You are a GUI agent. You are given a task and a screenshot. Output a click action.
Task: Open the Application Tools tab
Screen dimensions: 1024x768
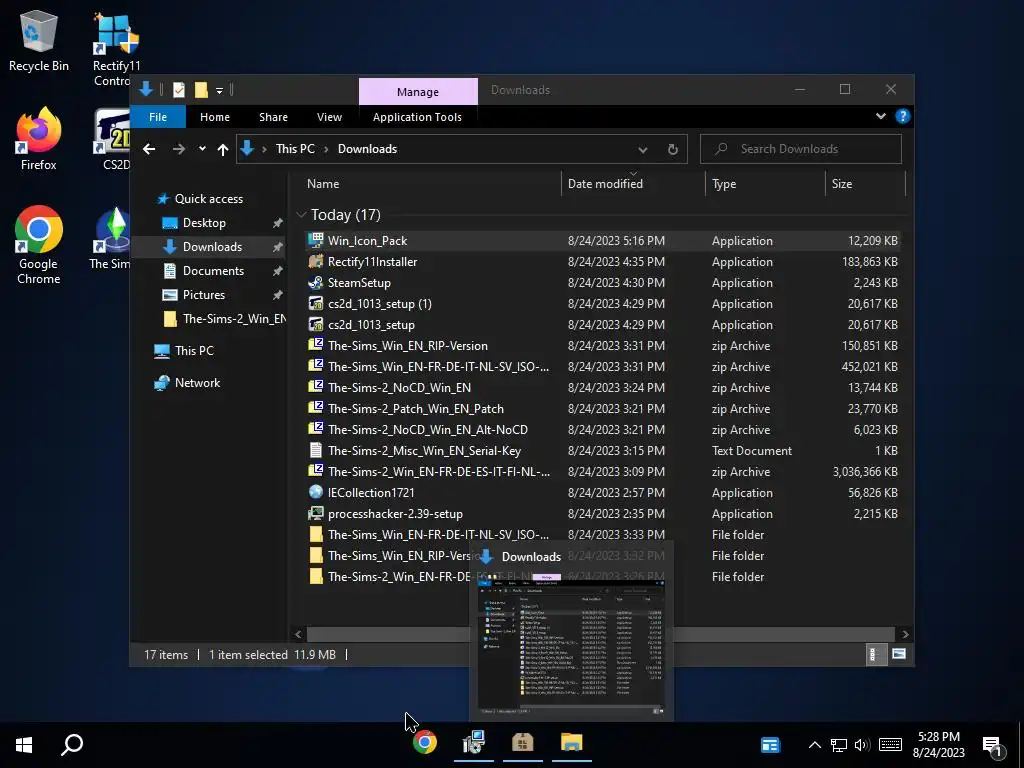click(x=417, y=117)
